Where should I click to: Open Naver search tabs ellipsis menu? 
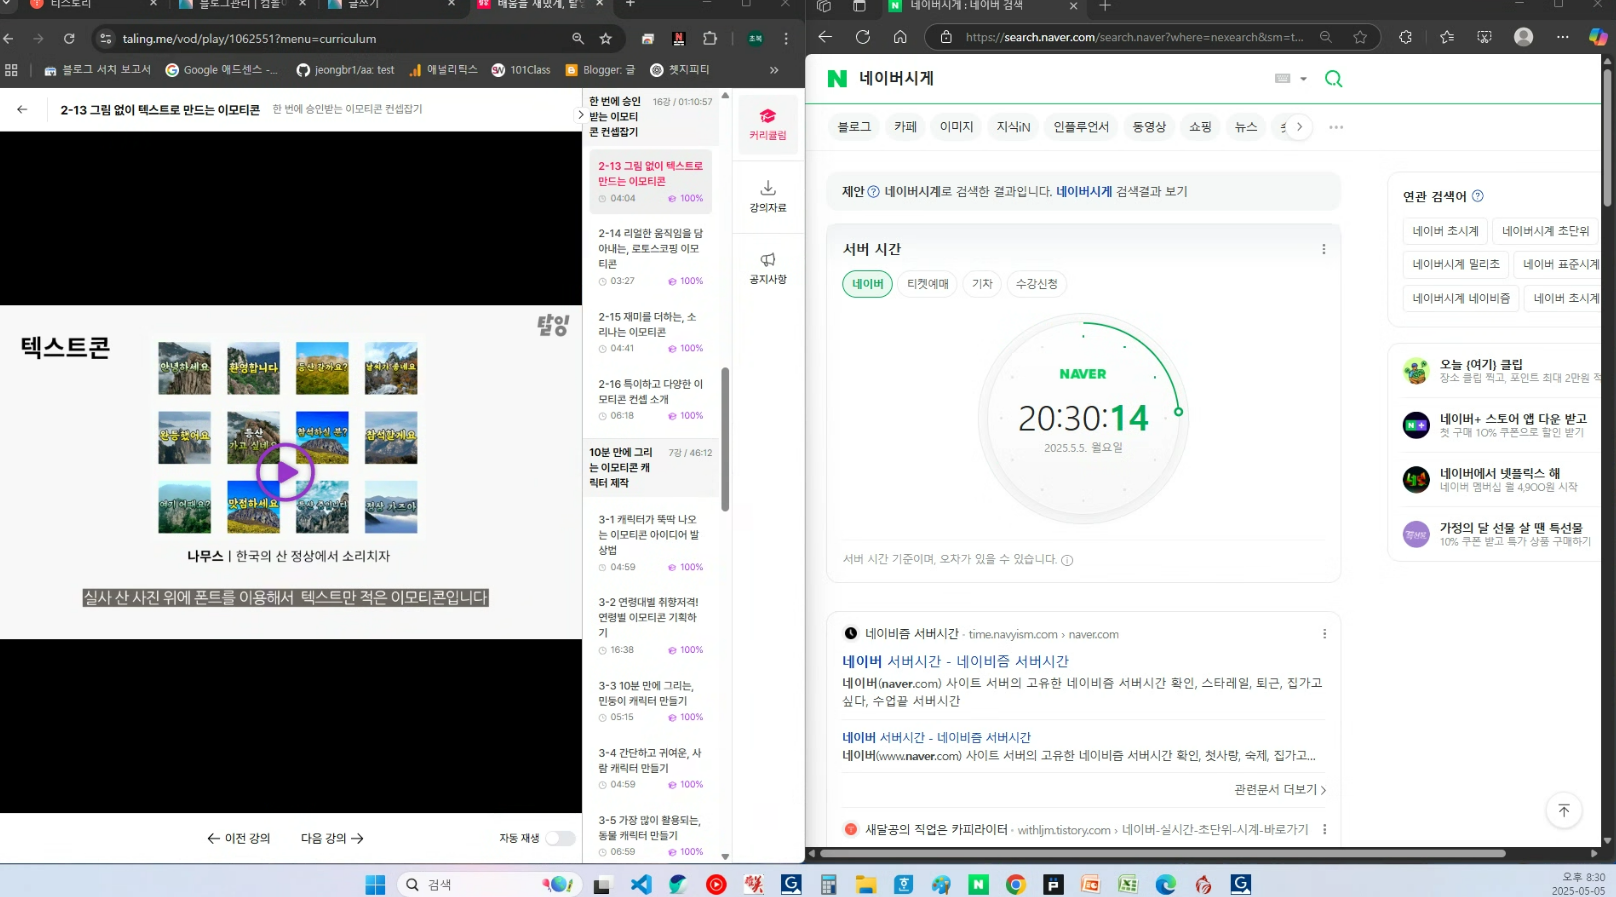coord(1336,127)
